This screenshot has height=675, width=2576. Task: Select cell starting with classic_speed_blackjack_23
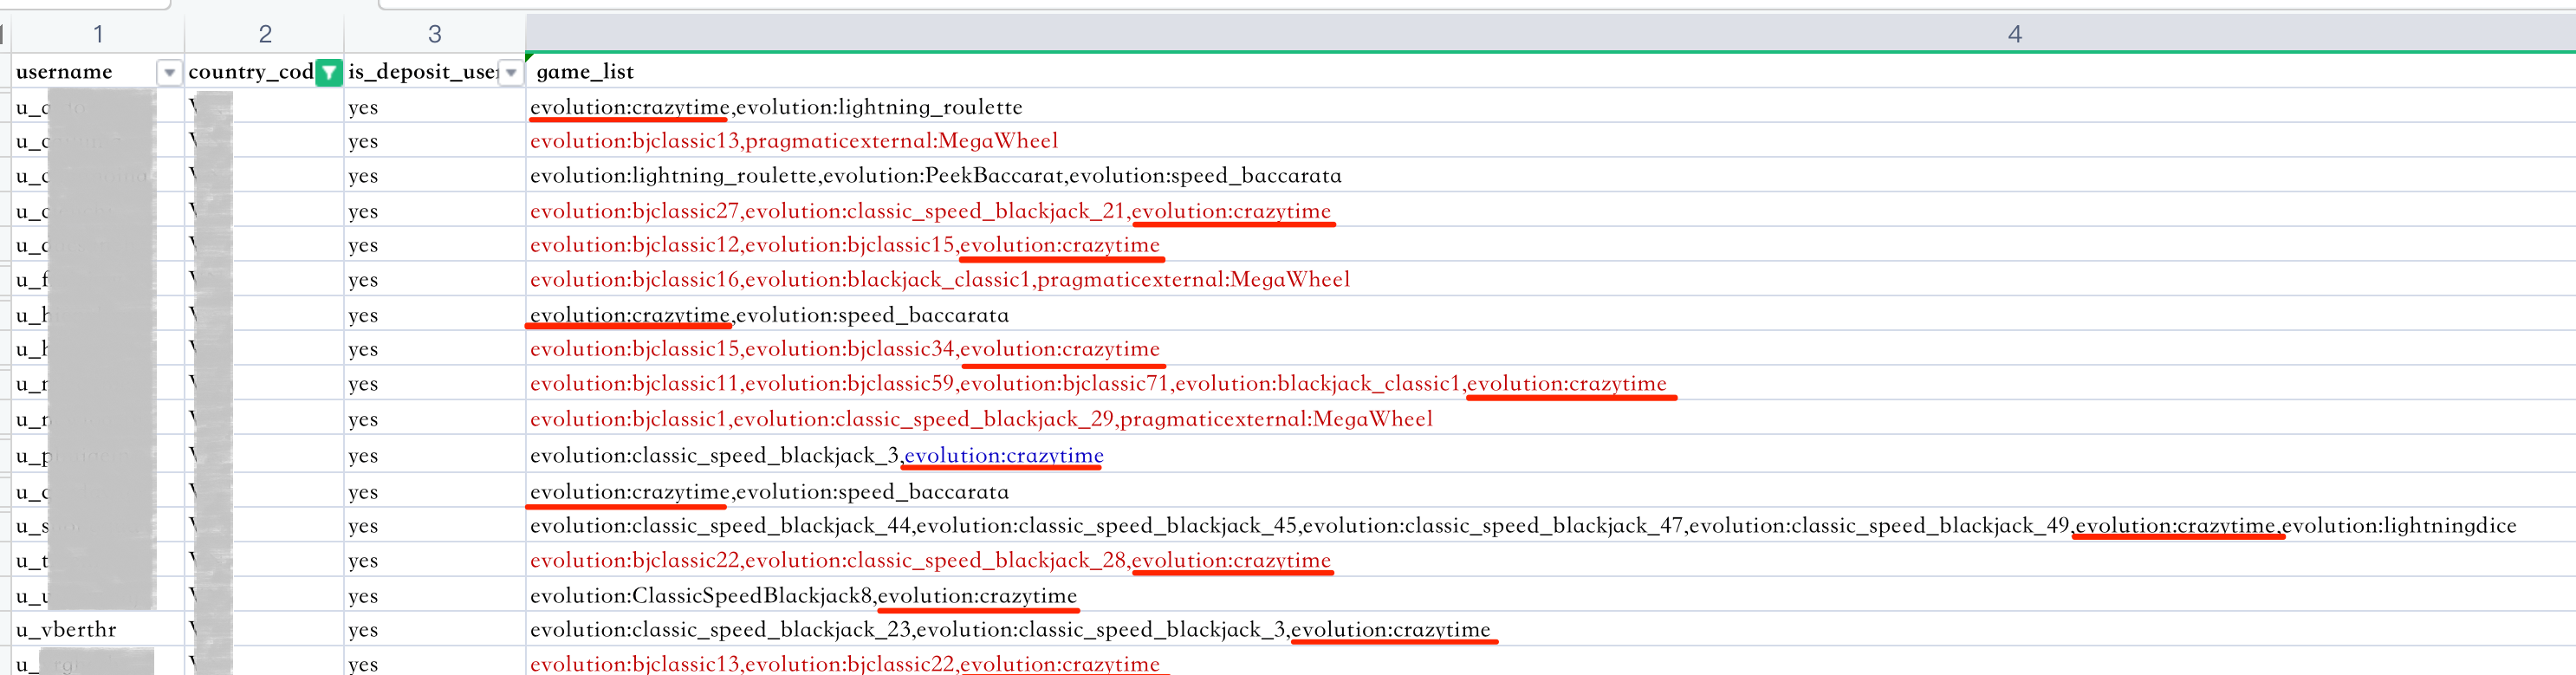pyautogui.click(x=1551, y=630)
